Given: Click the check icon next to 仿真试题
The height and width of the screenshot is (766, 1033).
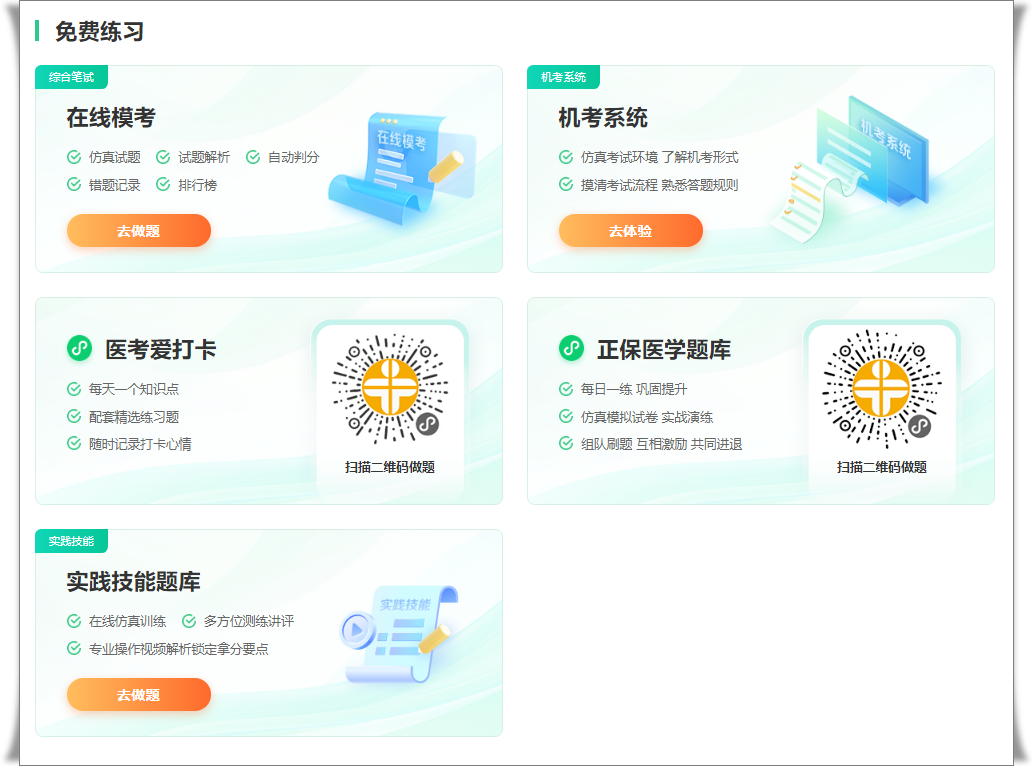Looking at the screenshot, I should [x=74, y=157].
